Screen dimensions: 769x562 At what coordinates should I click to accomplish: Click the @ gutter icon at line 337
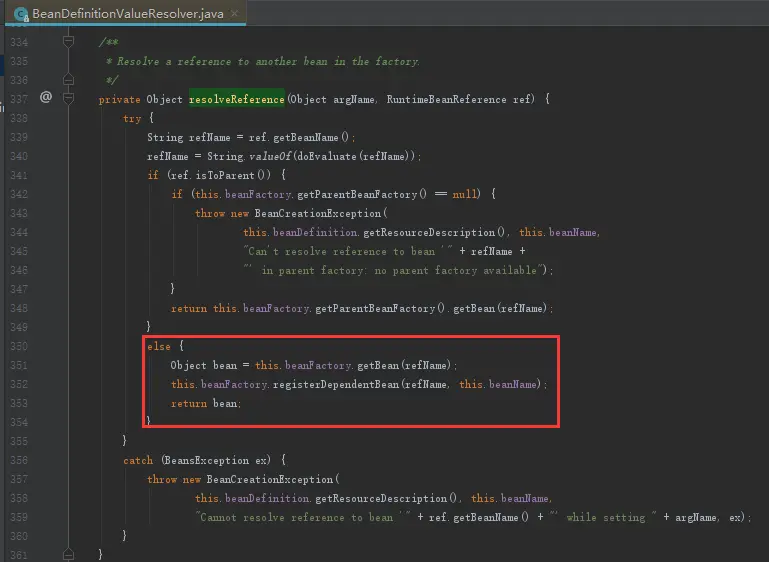pyautogui.click(x=46, y=97)
